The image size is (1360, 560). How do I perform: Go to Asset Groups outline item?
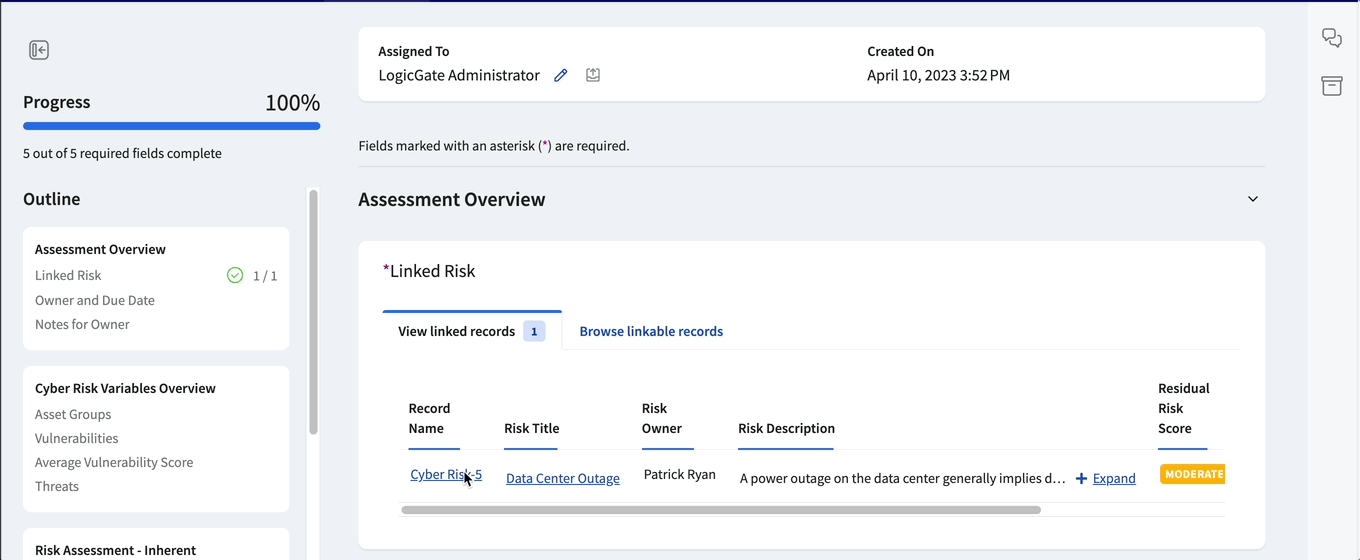[x=73, y=414]
